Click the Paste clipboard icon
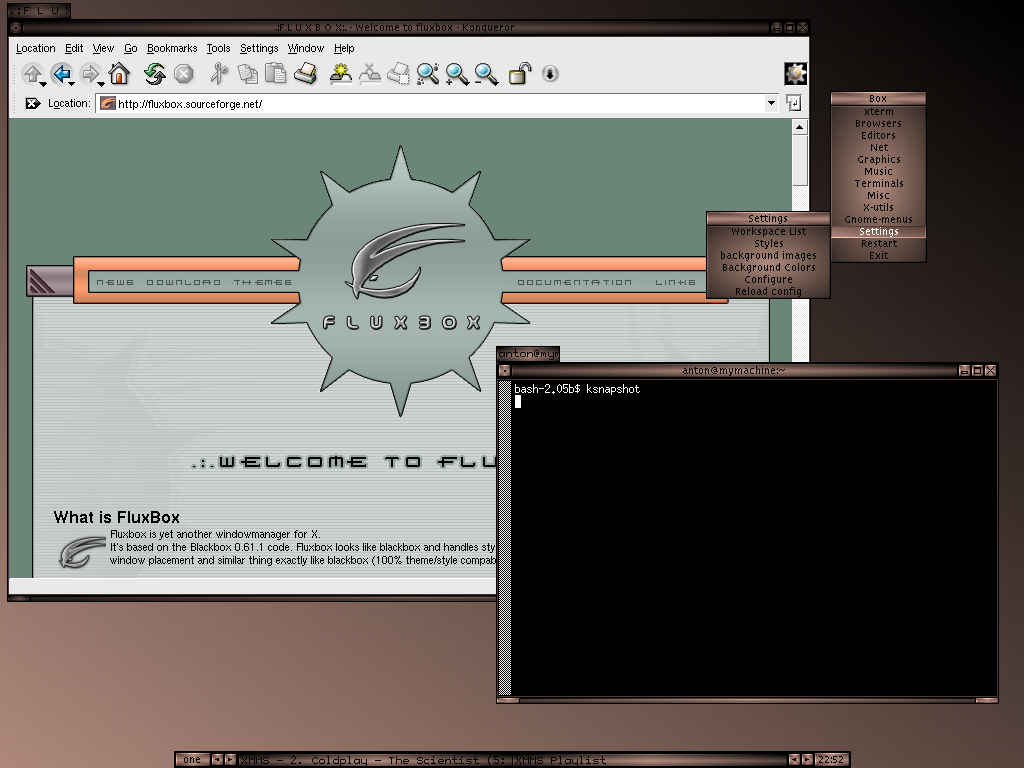Screen dimensions: 1024x768 coord(276,74)
